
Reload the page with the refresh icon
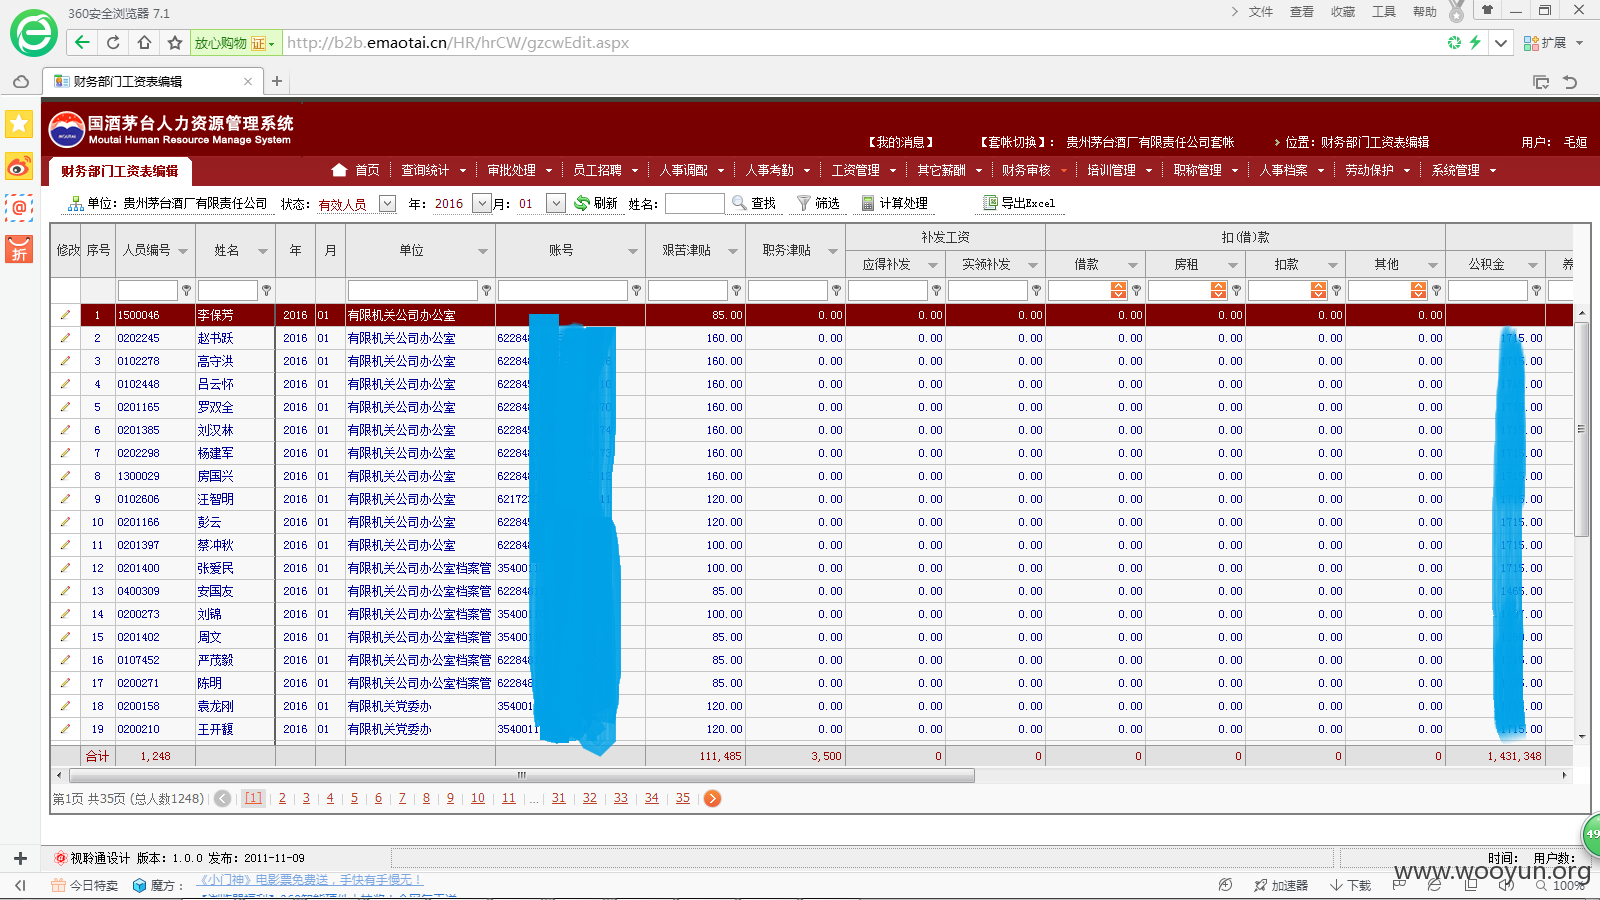[113, 42]
